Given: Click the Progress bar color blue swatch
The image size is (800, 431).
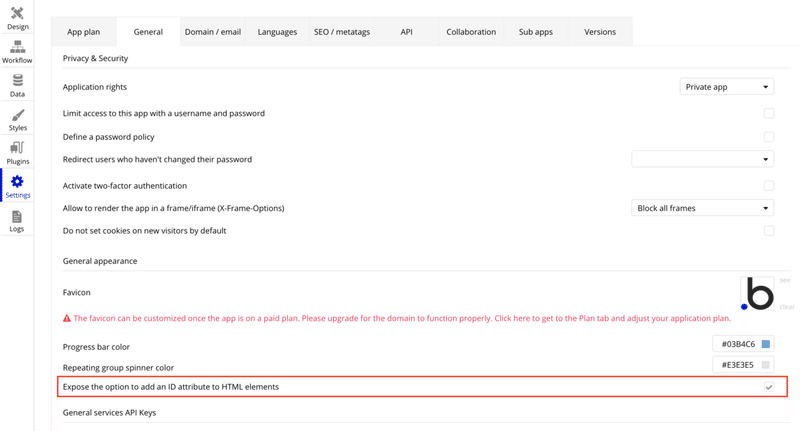Looking at the screenshot, I should click(x=765, y=344).
